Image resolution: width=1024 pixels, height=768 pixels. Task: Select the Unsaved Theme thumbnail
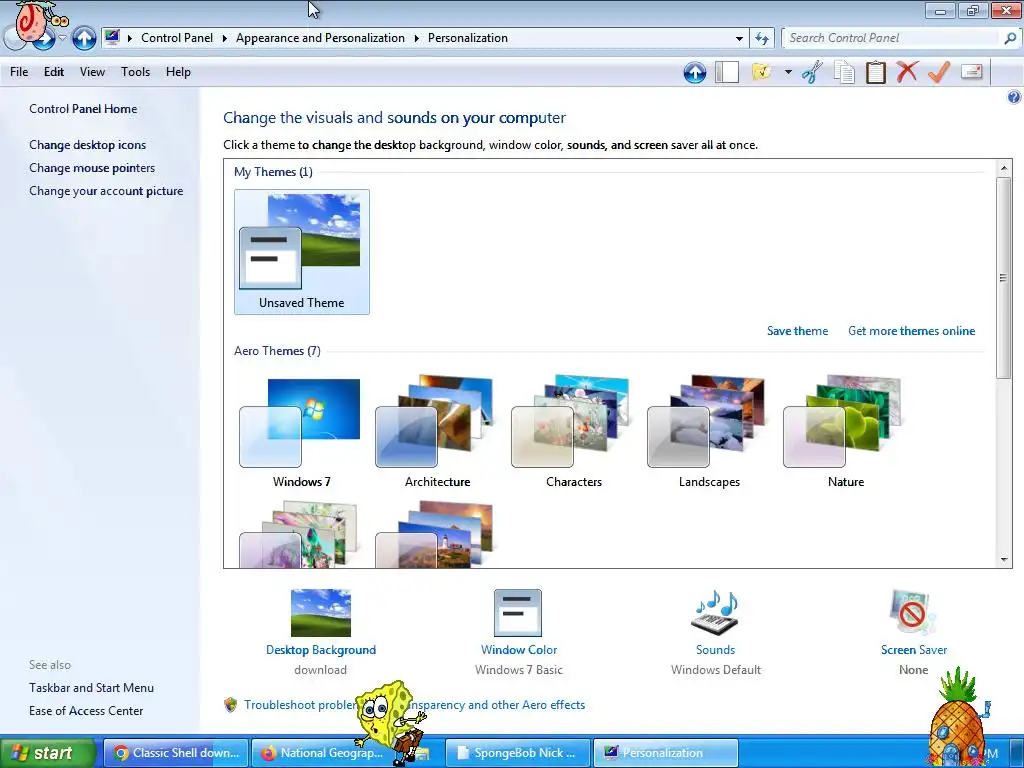tap(302, 252)
